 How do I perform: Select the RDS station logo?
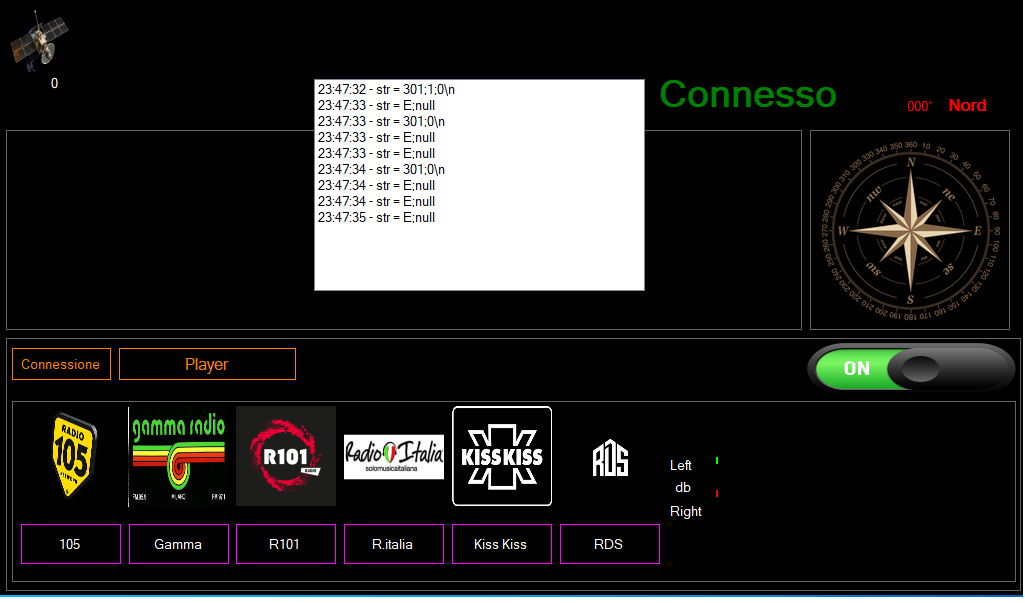(x=611, y=458)
